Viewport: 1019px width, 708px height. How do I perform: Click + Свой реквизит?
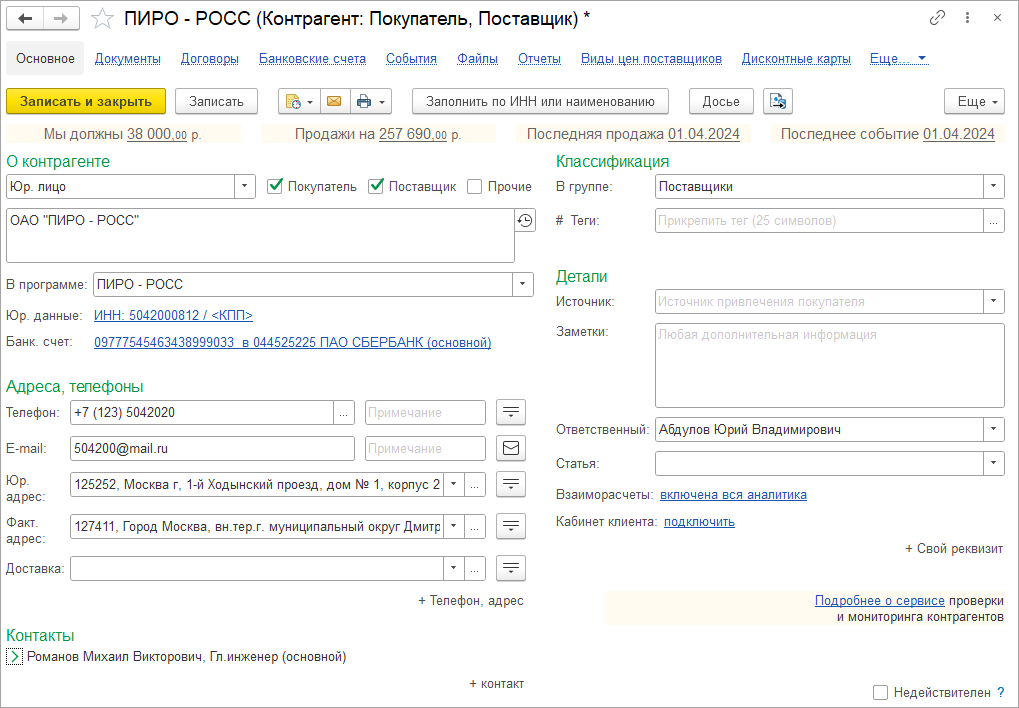954,549
